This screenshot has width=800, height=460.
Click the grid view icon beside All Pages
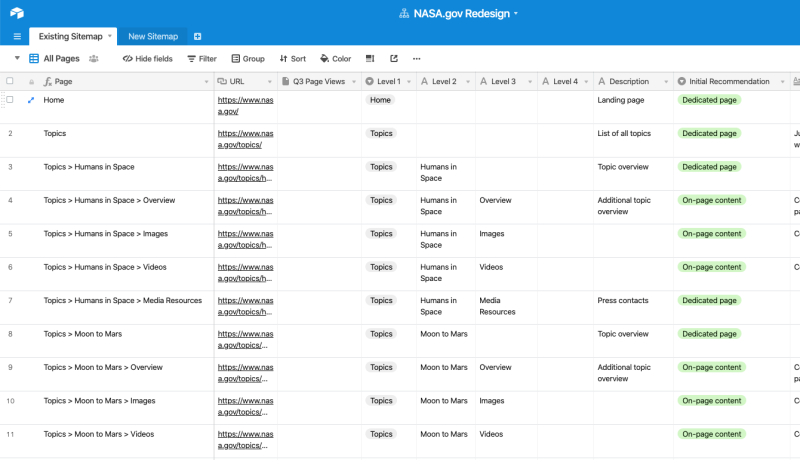[x=34, y=59]
